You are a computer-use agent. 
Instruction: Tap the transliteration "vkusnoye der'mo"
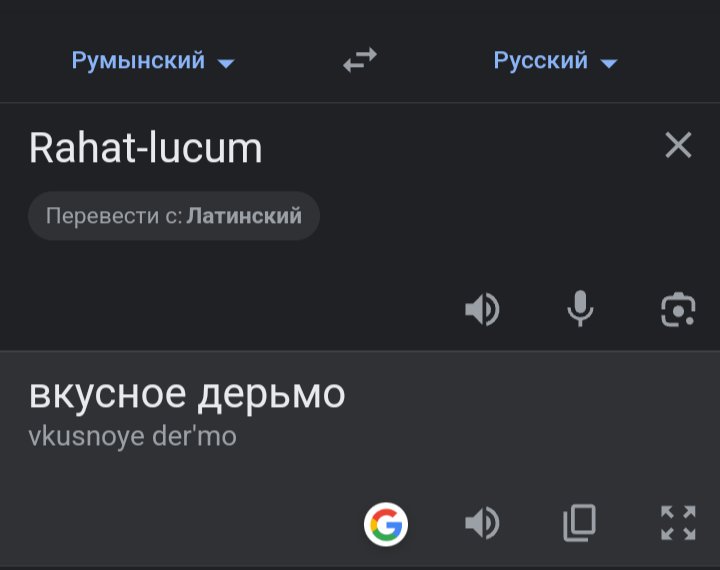coord(132,437)
